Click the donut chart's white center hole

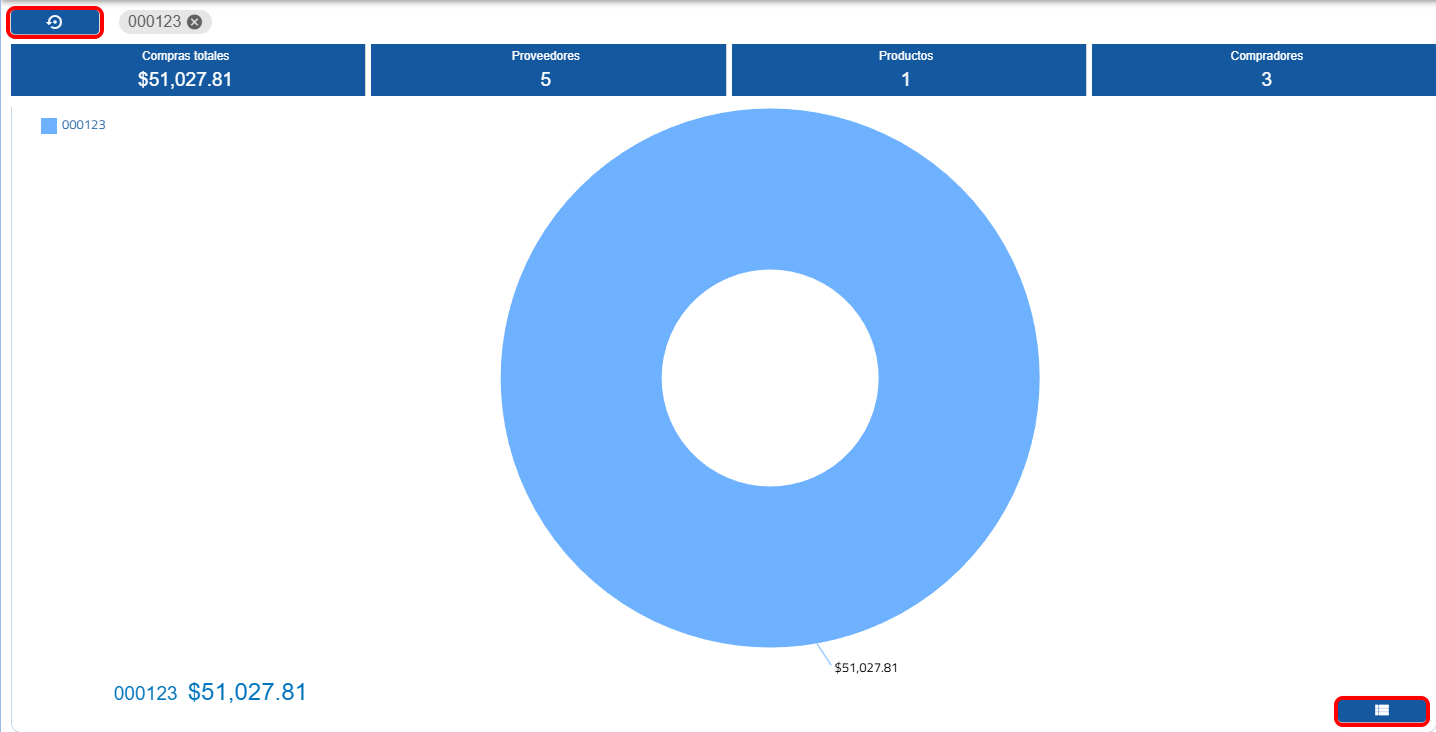pyautogui.click(x=770, y=378)
